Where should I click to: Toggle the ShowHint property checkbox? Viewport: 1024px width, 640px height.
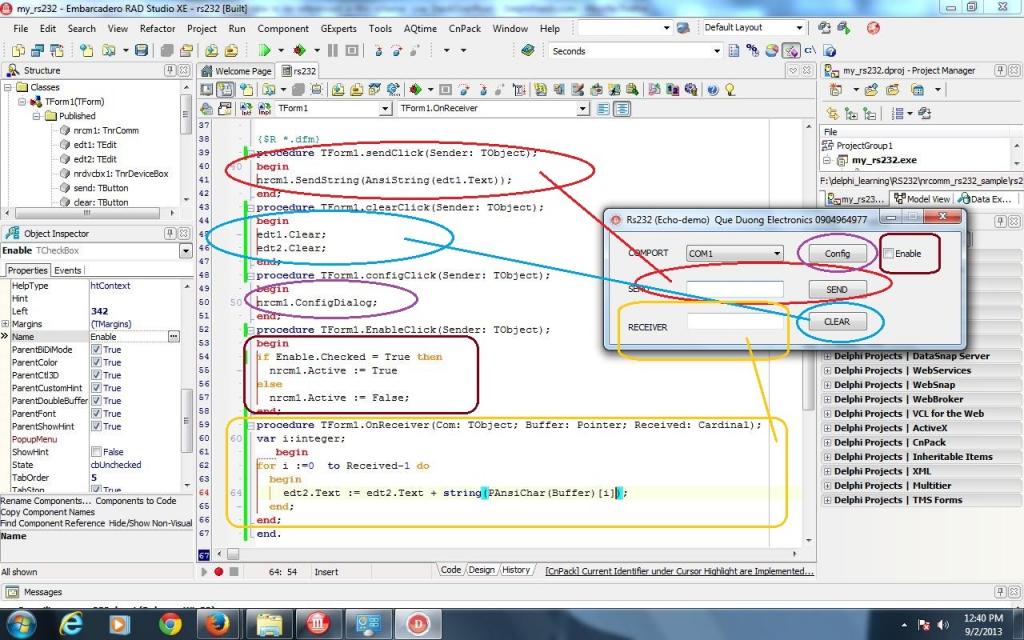point(97,452)
